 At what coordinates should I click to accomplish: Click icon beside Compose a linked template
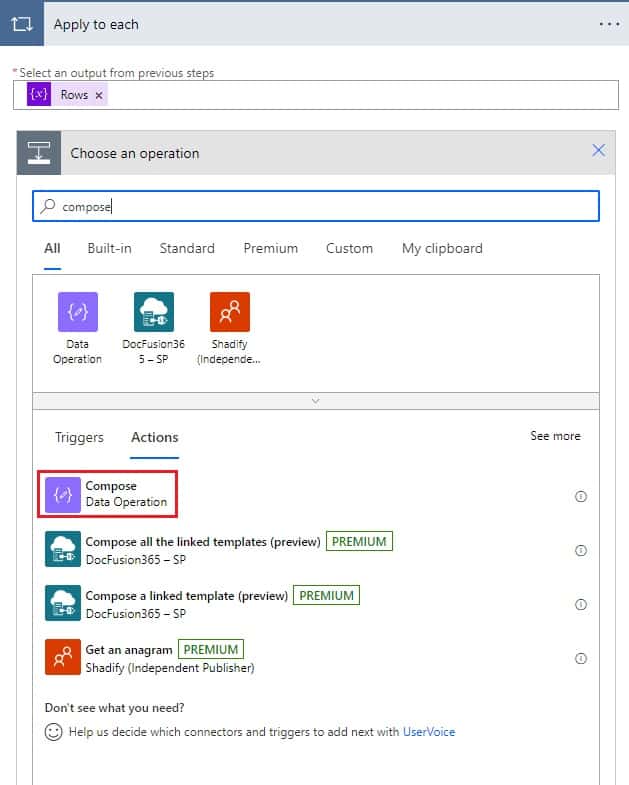(63, 603)
